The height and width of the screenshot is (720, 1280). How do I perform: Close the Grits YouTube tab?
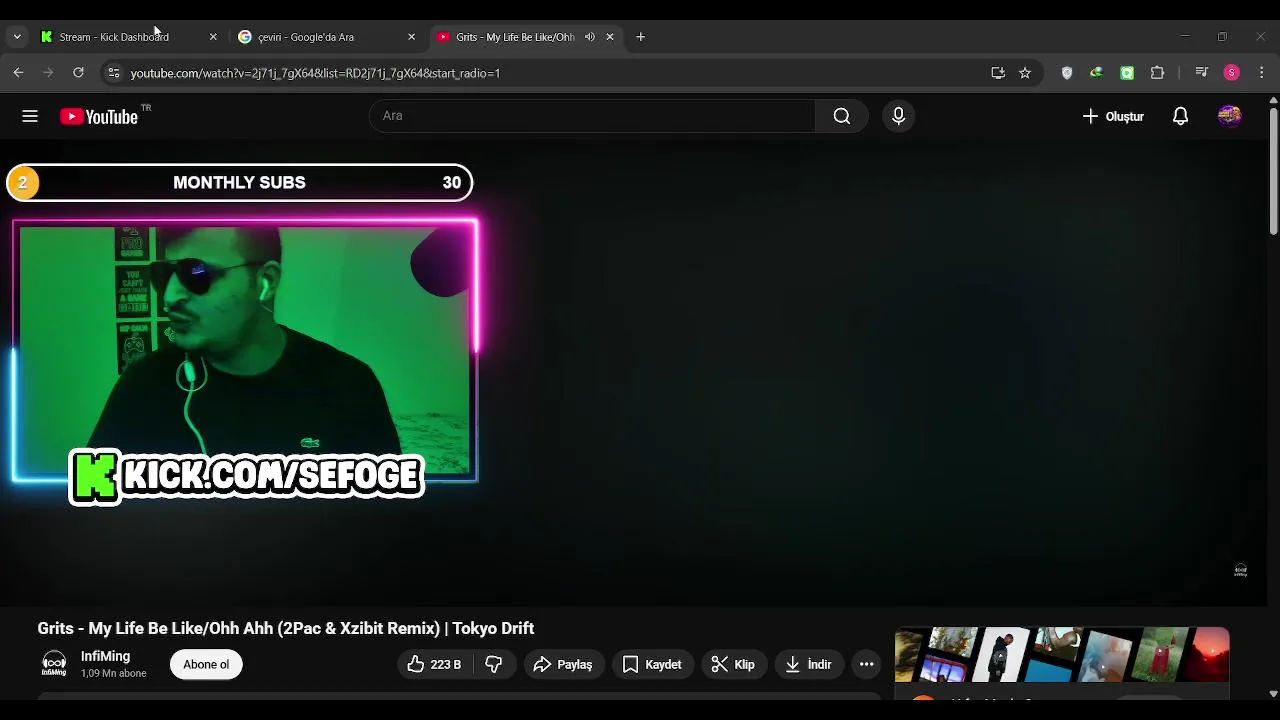610,37
